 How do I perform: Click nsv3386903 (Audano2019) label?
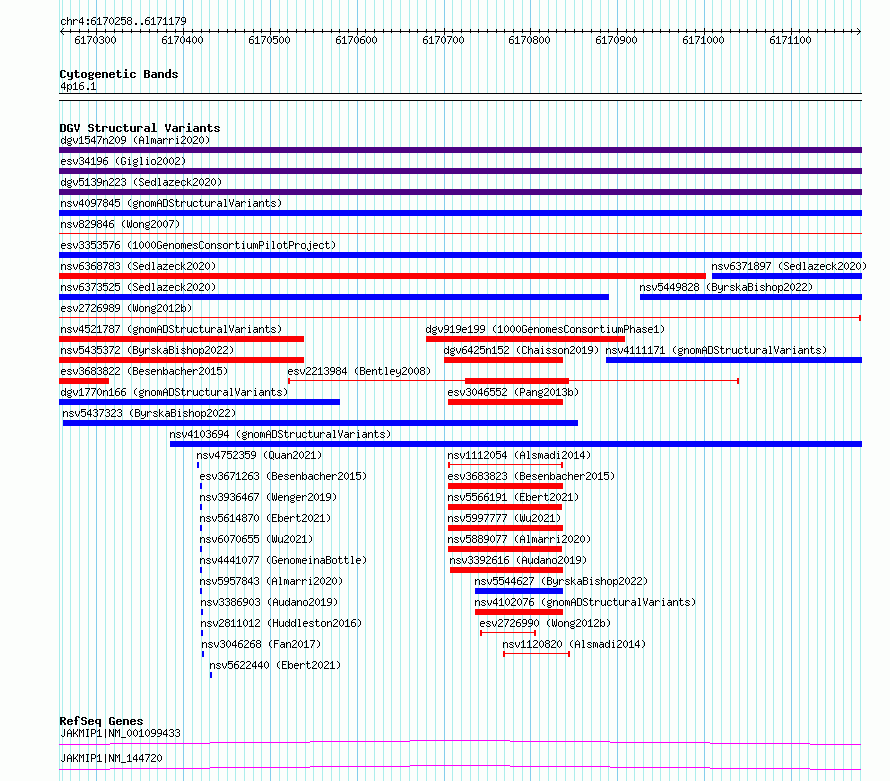click(269, 602)
